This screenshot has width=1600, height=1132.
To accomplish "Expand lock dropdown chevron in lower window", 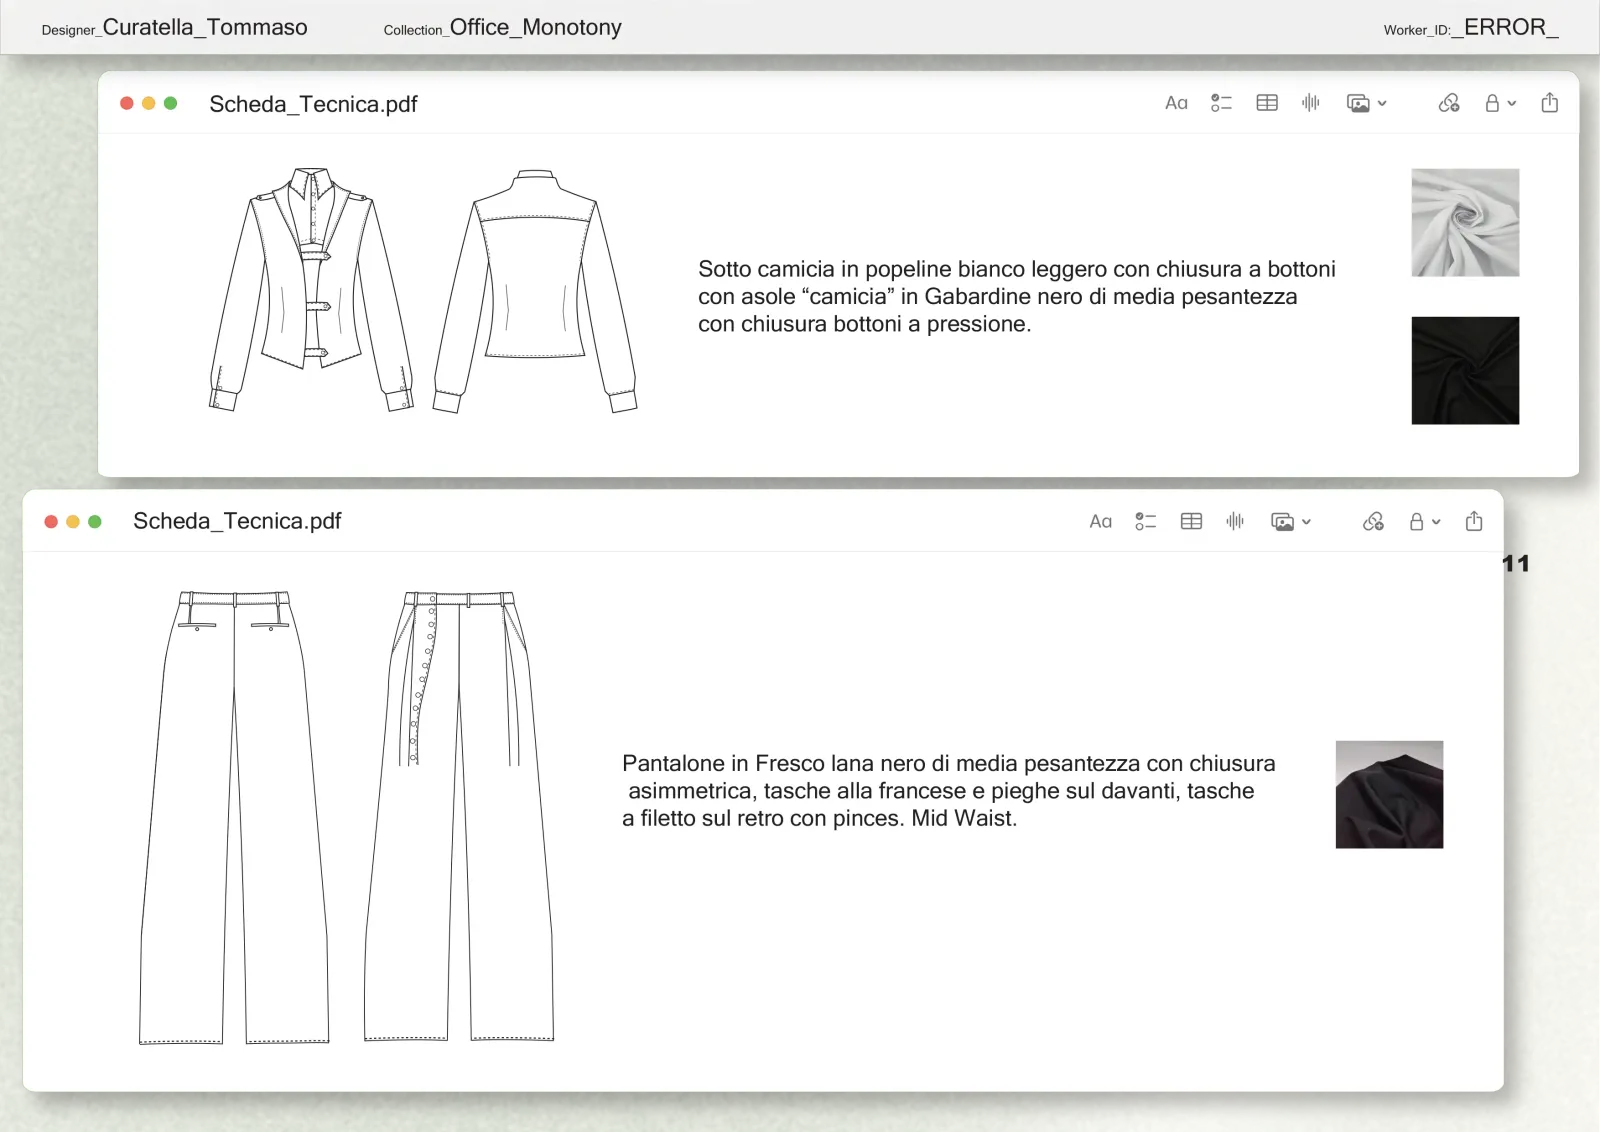I will tap(1436, 521).
